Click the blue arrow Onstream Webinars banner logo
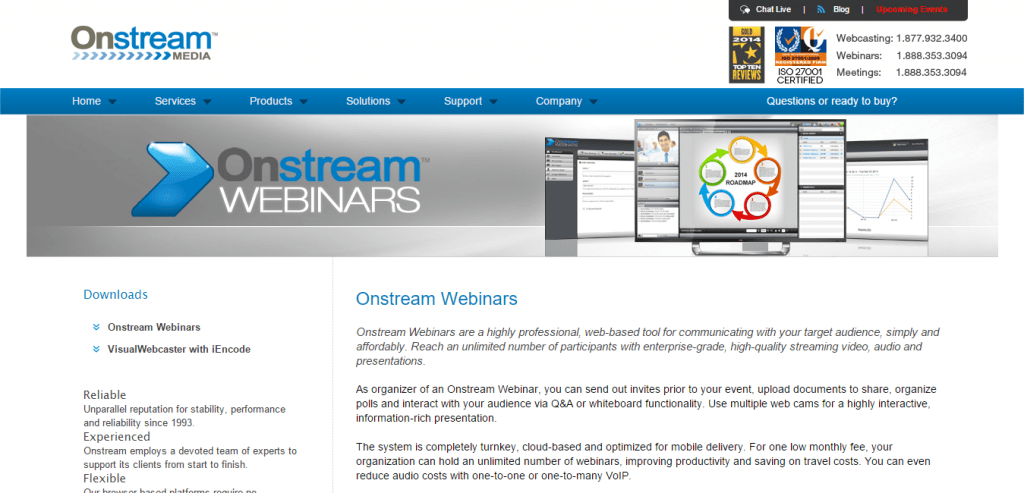This screenshot has height=493, width=1024. click(279, 178)
